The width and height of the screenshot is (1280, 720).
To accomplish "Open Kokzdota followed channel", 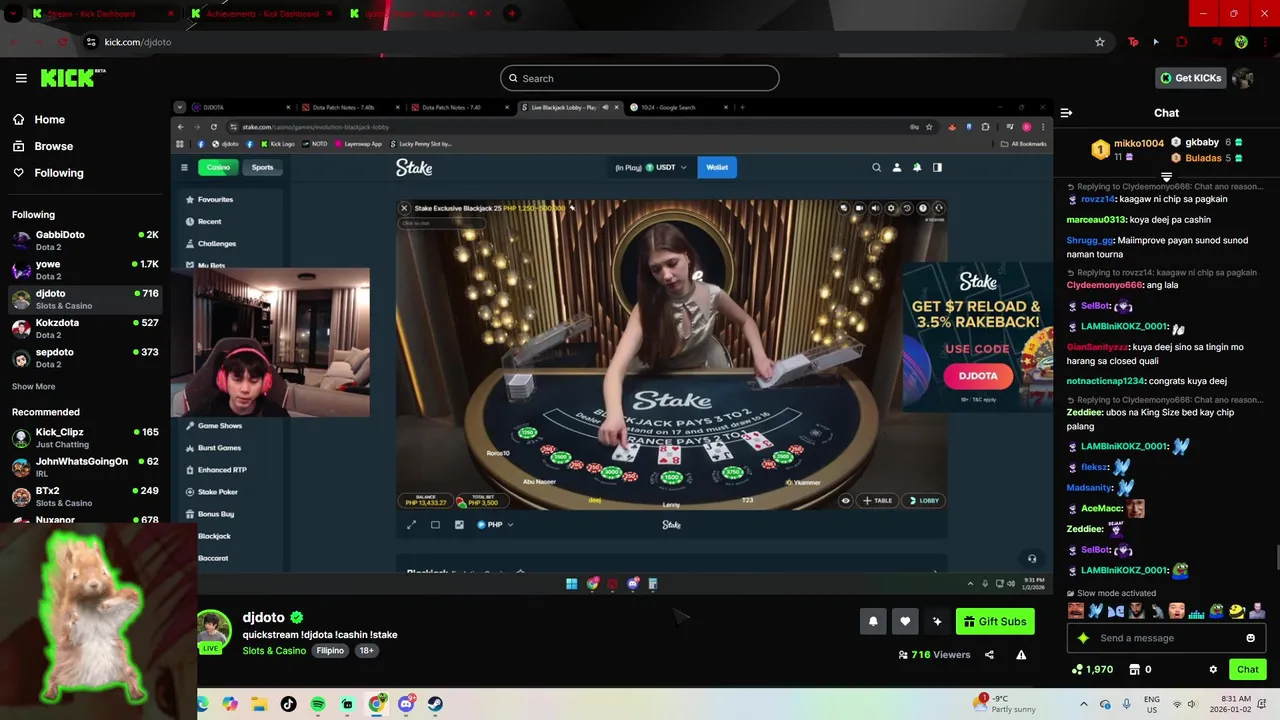I will click(x=85, y=328).
